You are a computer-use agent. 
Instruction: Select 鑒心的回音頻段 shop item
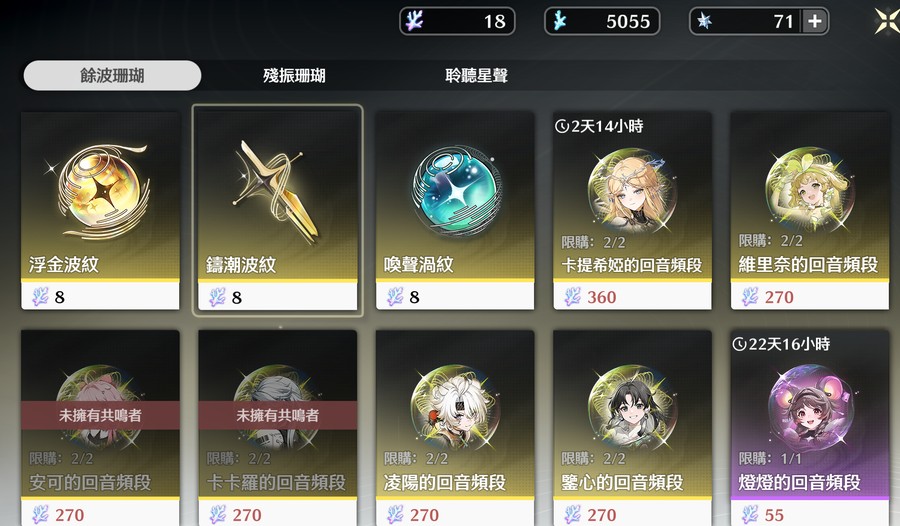tap(632, 428)
